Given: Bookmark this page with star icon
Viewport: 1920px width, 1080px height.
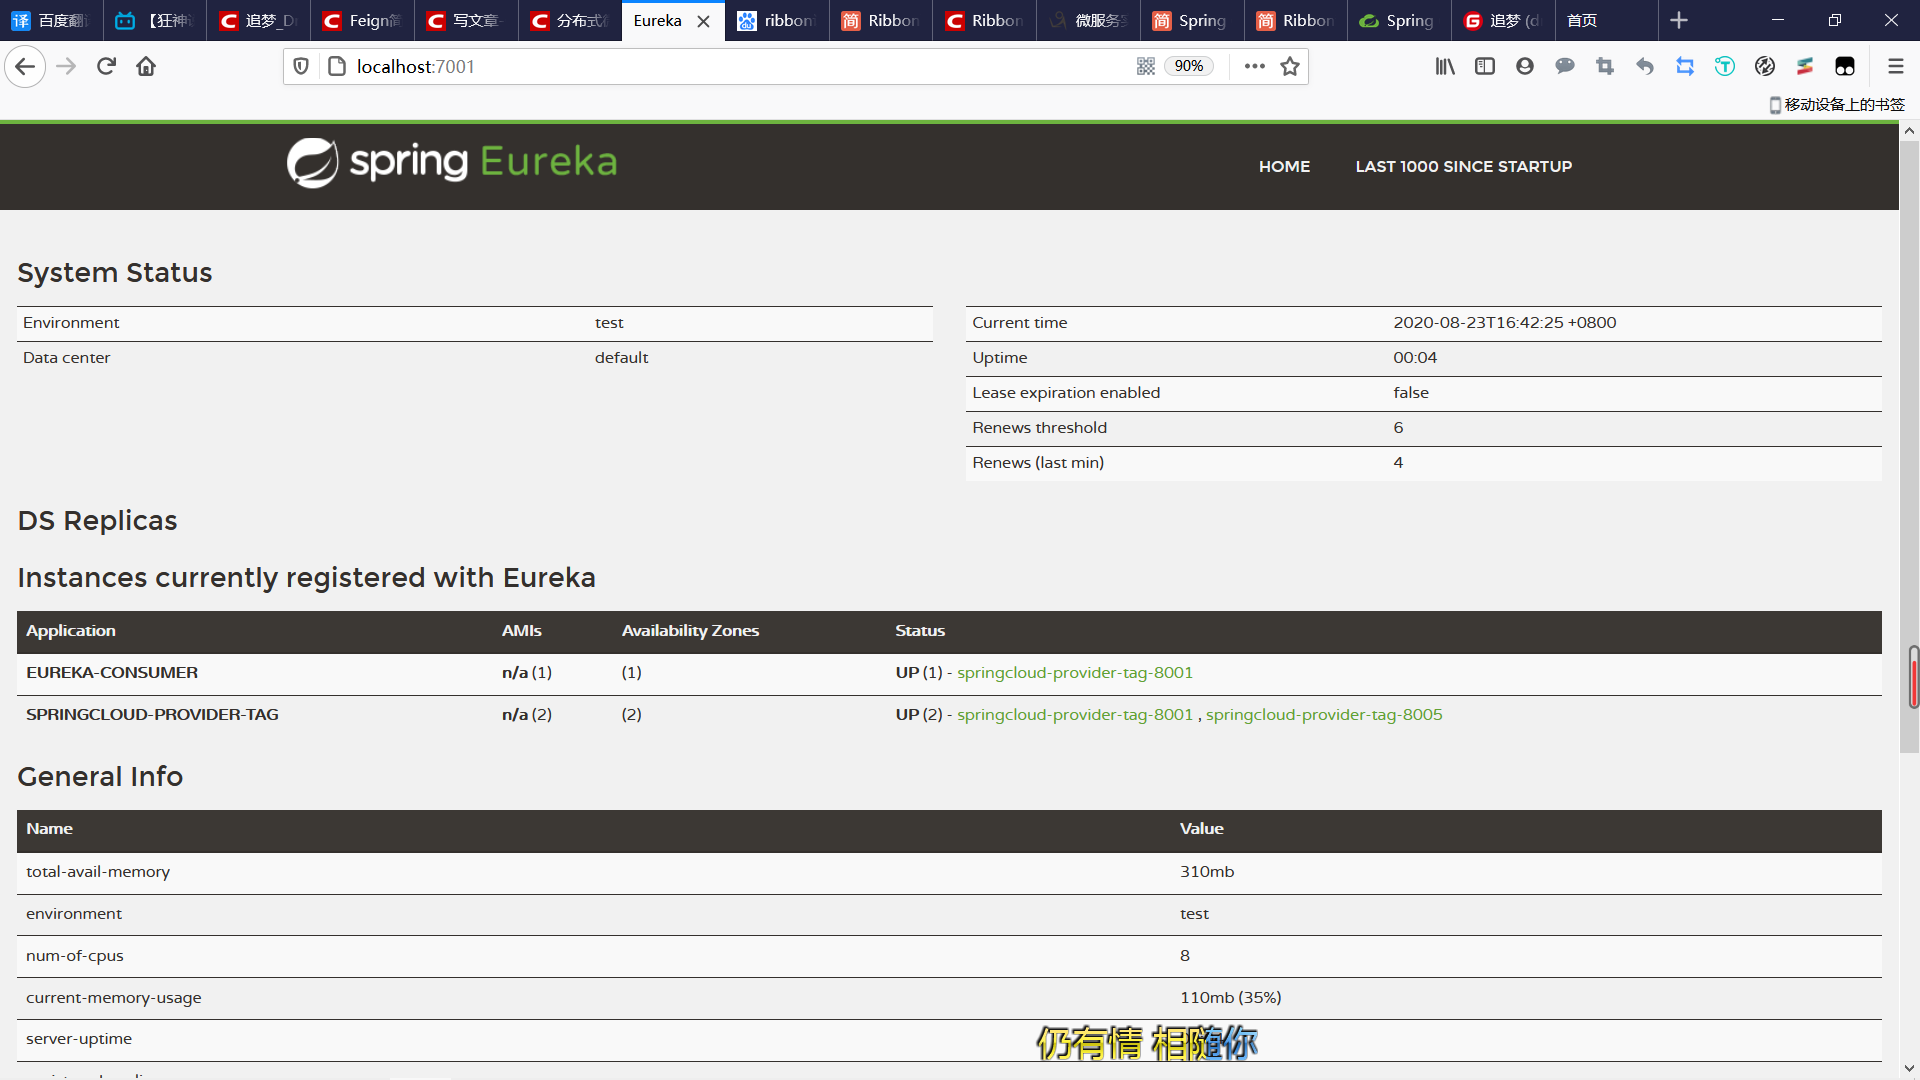Looking at the screenshot, I should tap(1290, 66).
